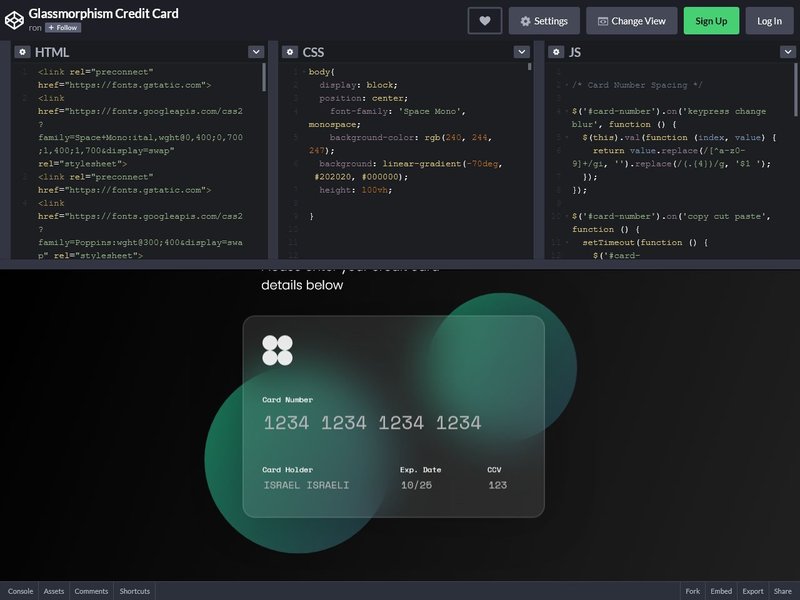Click the JS editor scrollbar

[795, 90]
